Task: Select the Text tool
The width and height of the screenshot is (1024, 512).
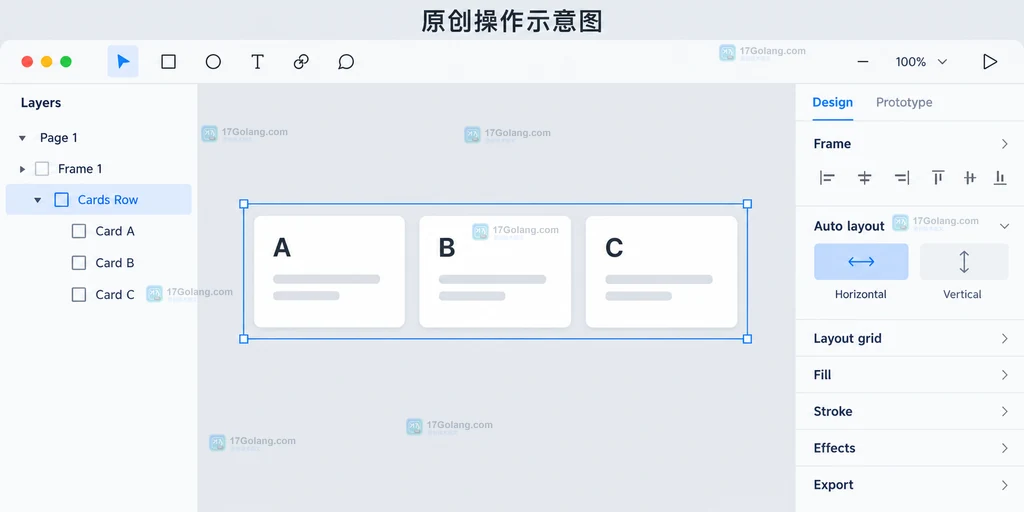Action: click(257, 61)
